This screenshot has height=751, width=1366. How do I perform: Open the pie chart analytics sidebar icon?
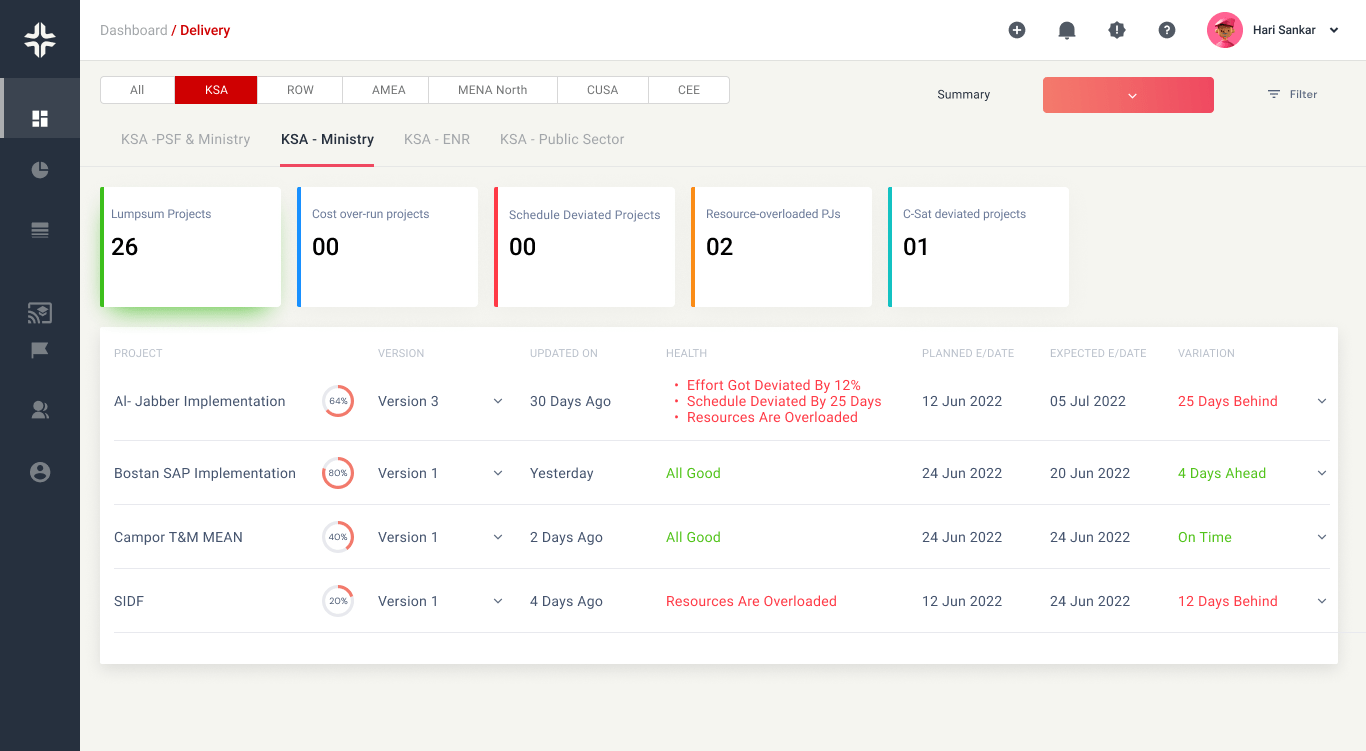click(x=40, y=170)
